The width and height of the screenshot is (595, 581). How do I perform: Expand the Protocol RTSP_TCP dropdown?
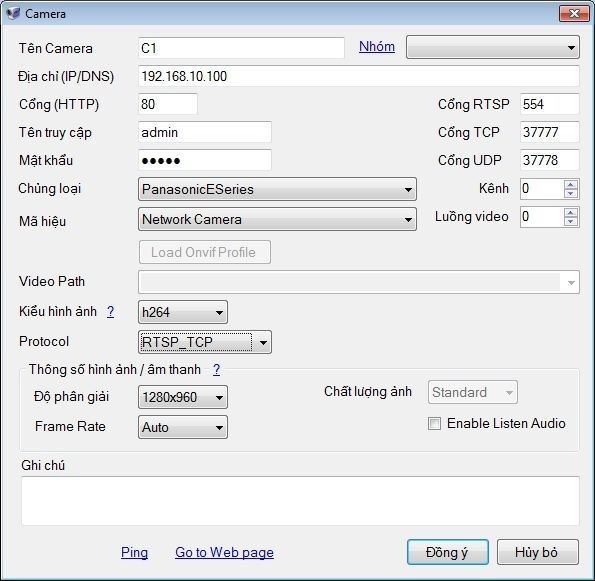pyautogui.click(x=205, y=342)
